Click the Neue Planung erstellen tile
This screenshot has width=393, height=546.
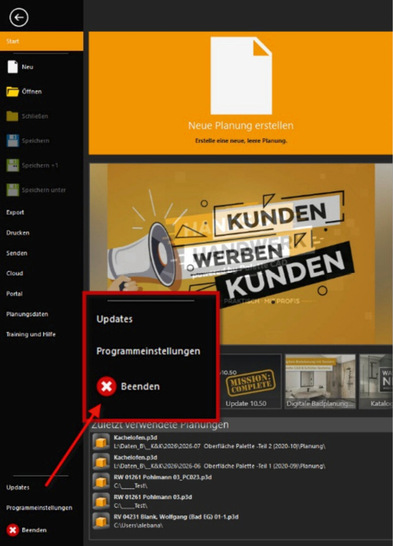(x=241, y=93)
